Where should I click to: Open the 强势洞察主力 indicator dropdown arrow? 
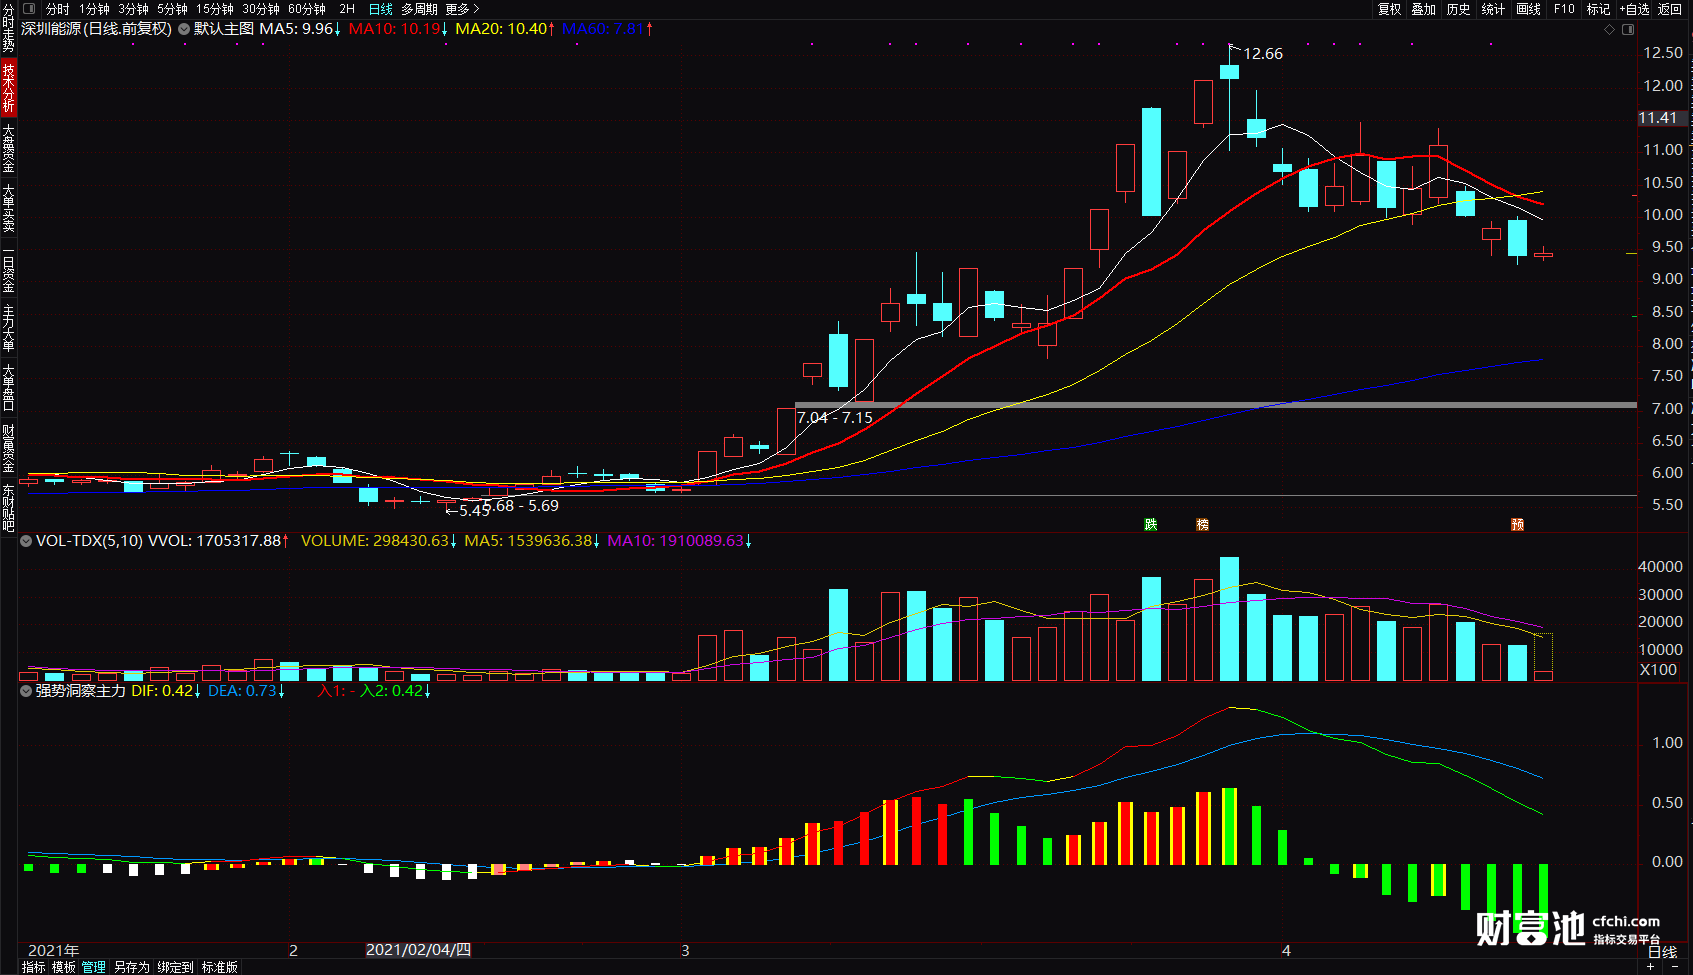(26, 691)
